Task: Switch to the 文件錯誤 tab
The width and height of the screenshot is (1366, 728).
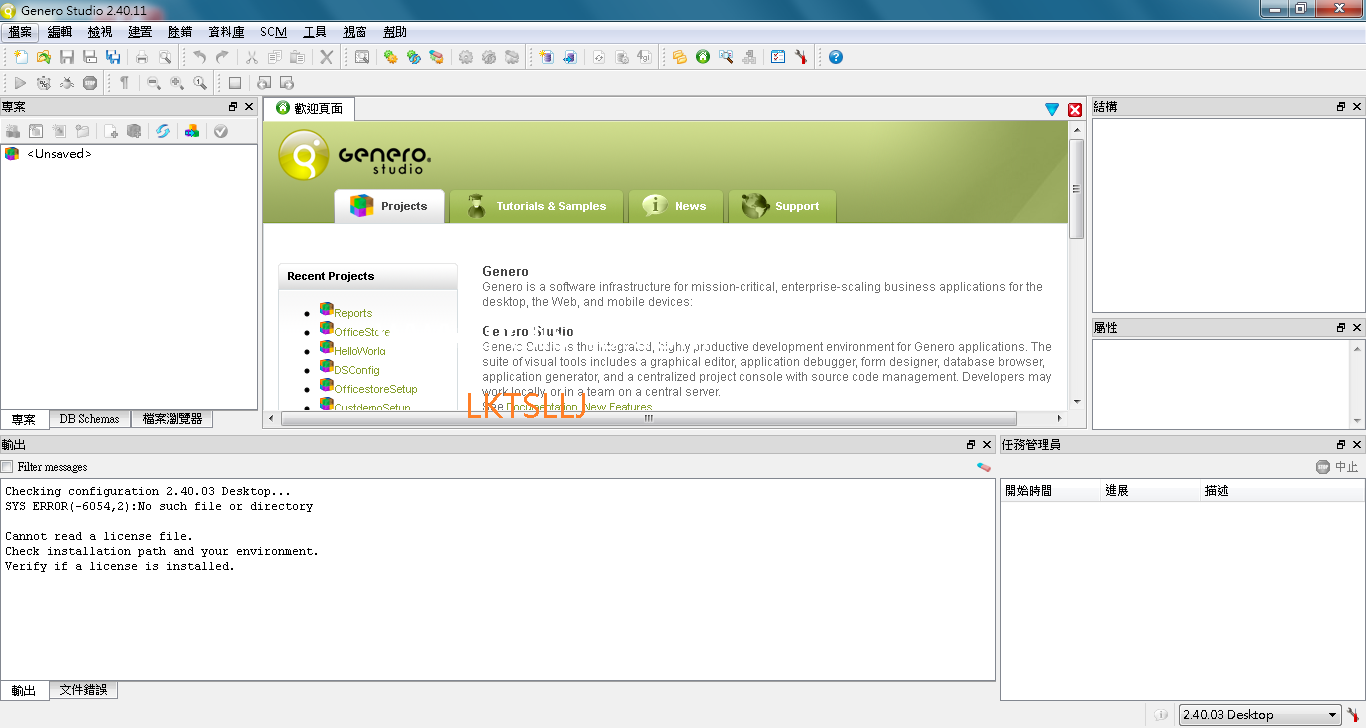Action: tap(84, 690)
